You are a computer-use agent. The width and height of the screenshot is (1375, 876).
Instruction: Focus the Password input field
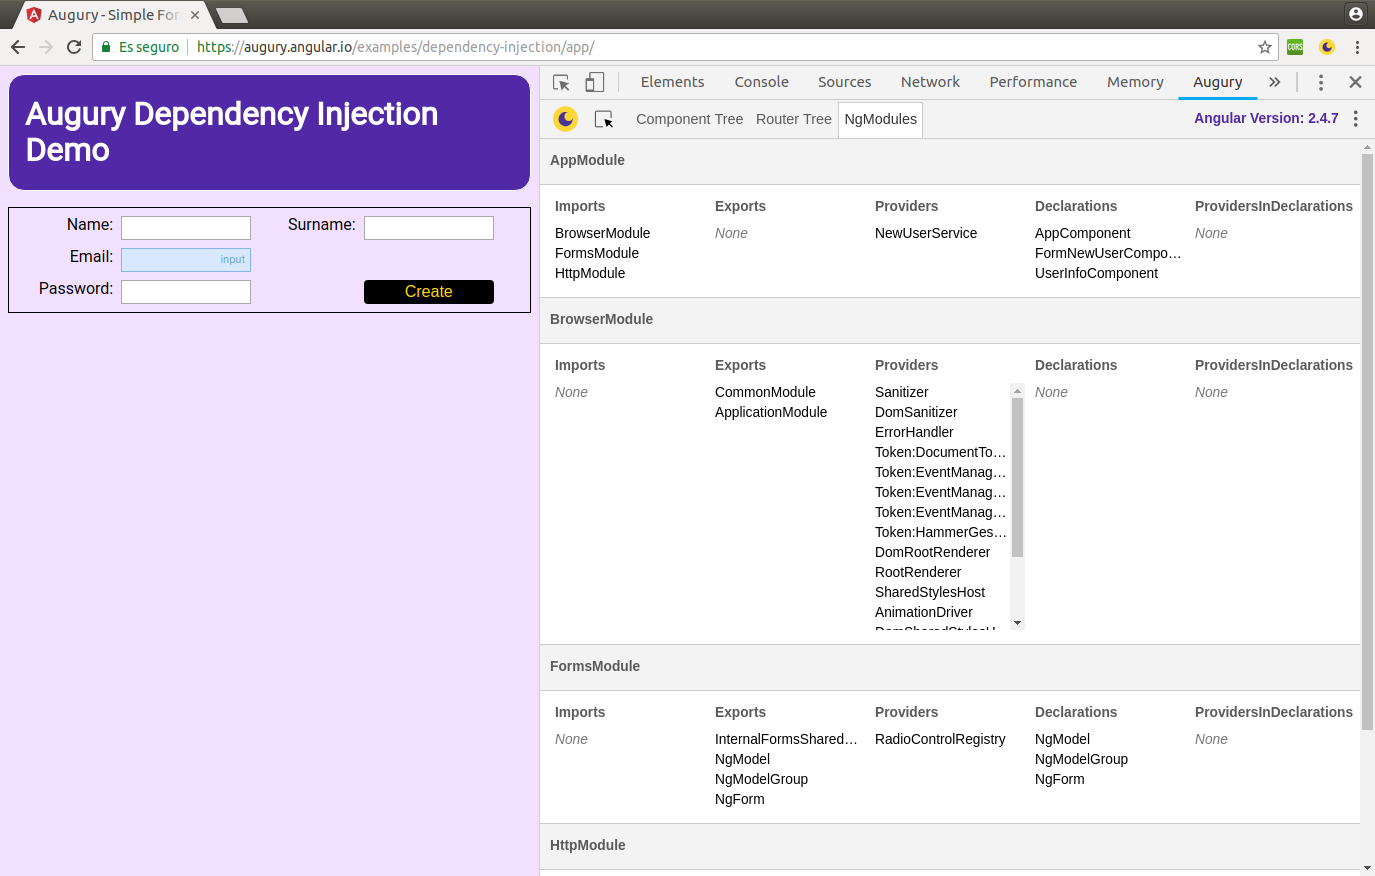click(186, 292)
